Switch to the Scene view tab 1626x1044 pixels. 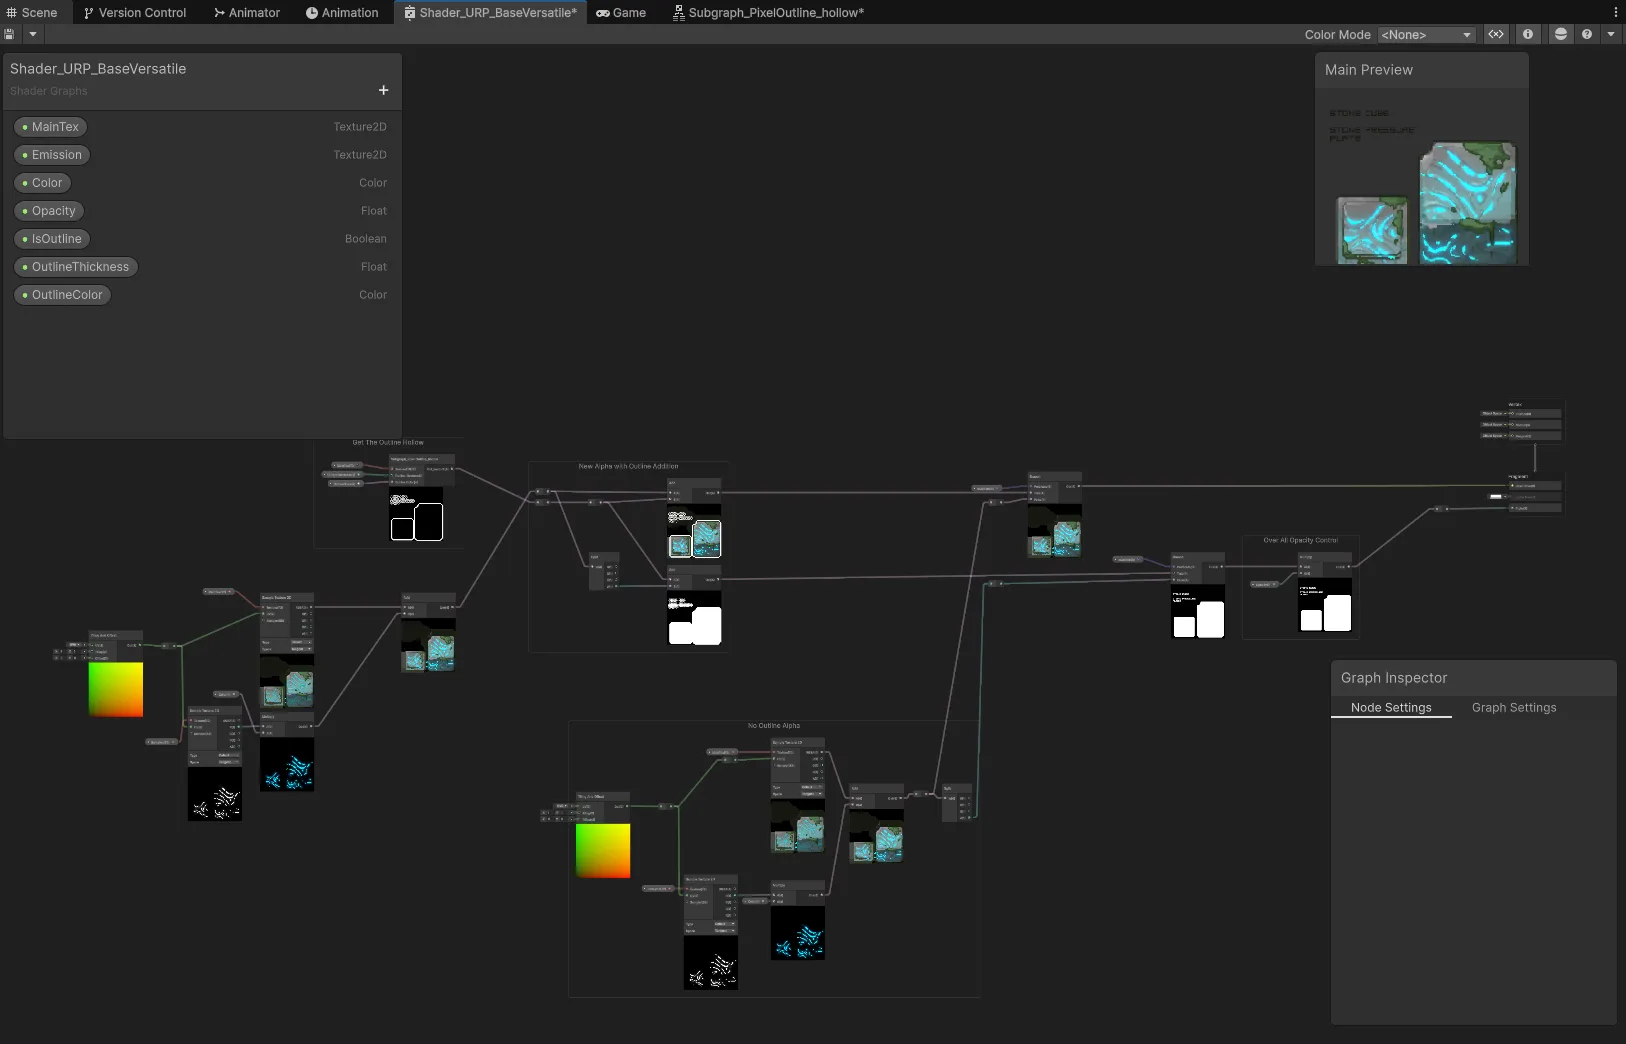point(33,12)
